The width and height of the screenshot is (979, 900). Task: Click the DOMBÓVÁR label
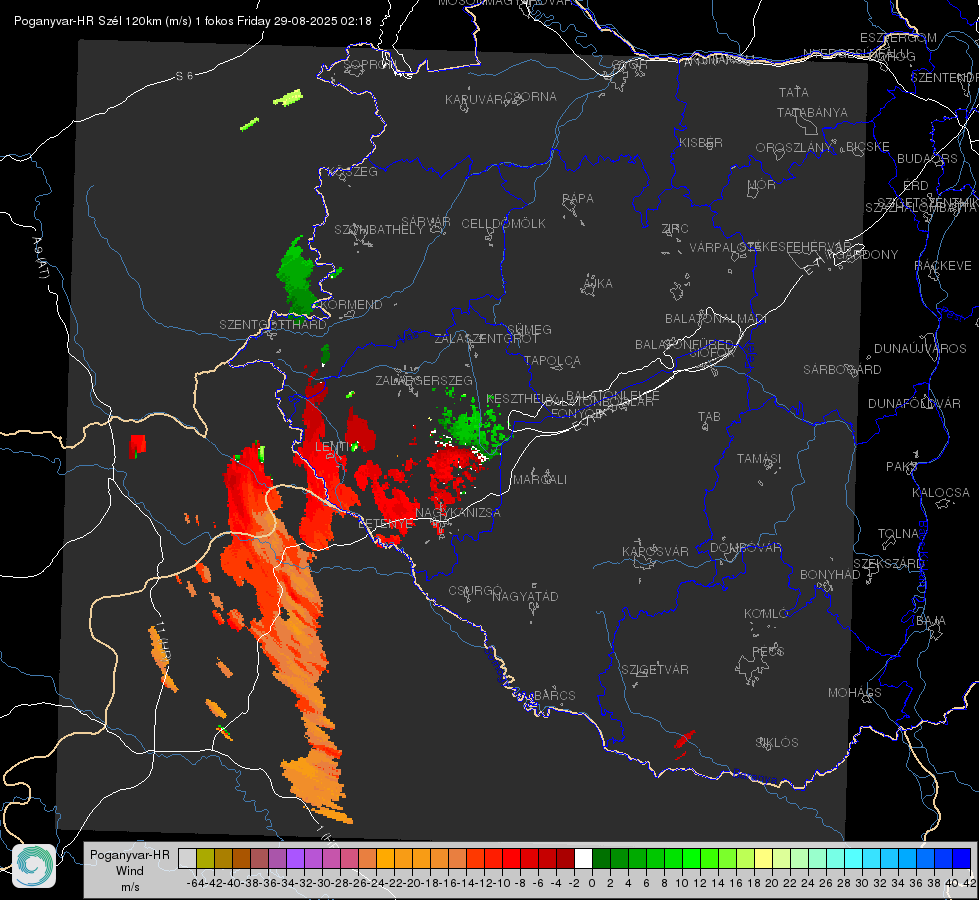(x=745, y=548)
